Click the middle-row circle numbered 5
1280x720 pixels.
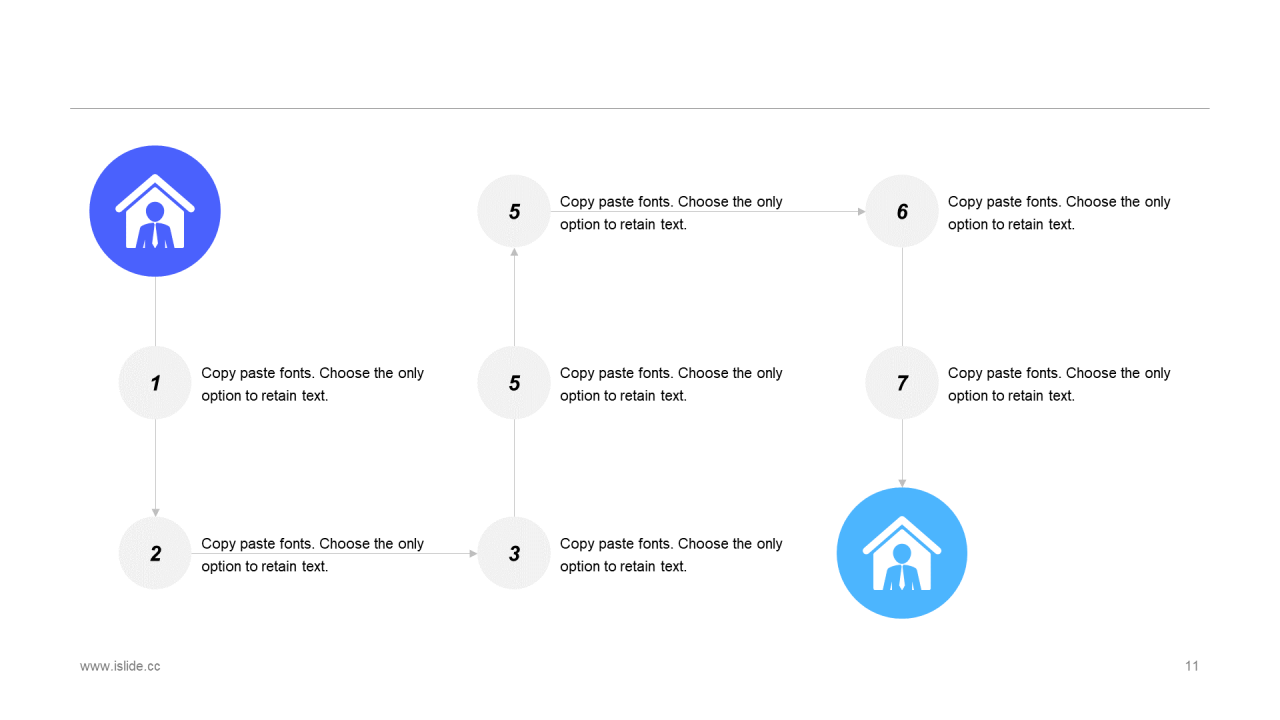[x=514, y=383]
